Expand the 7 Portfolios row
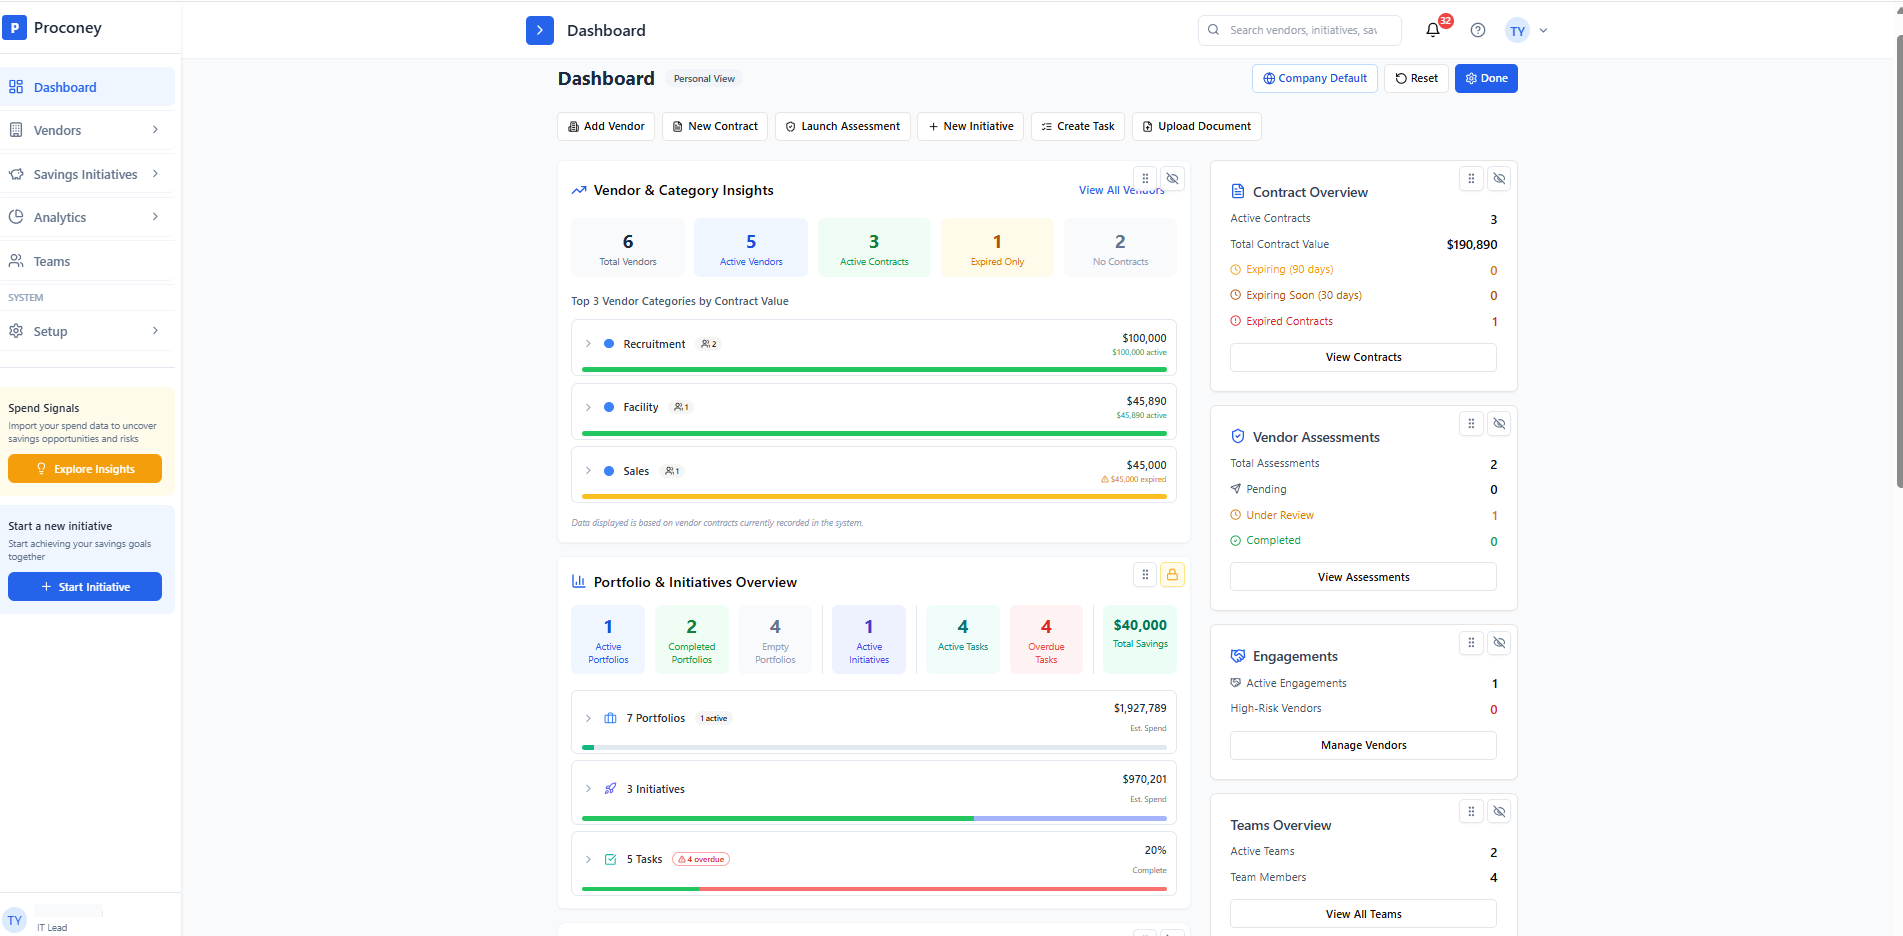1903x936 pixels. 588,718
